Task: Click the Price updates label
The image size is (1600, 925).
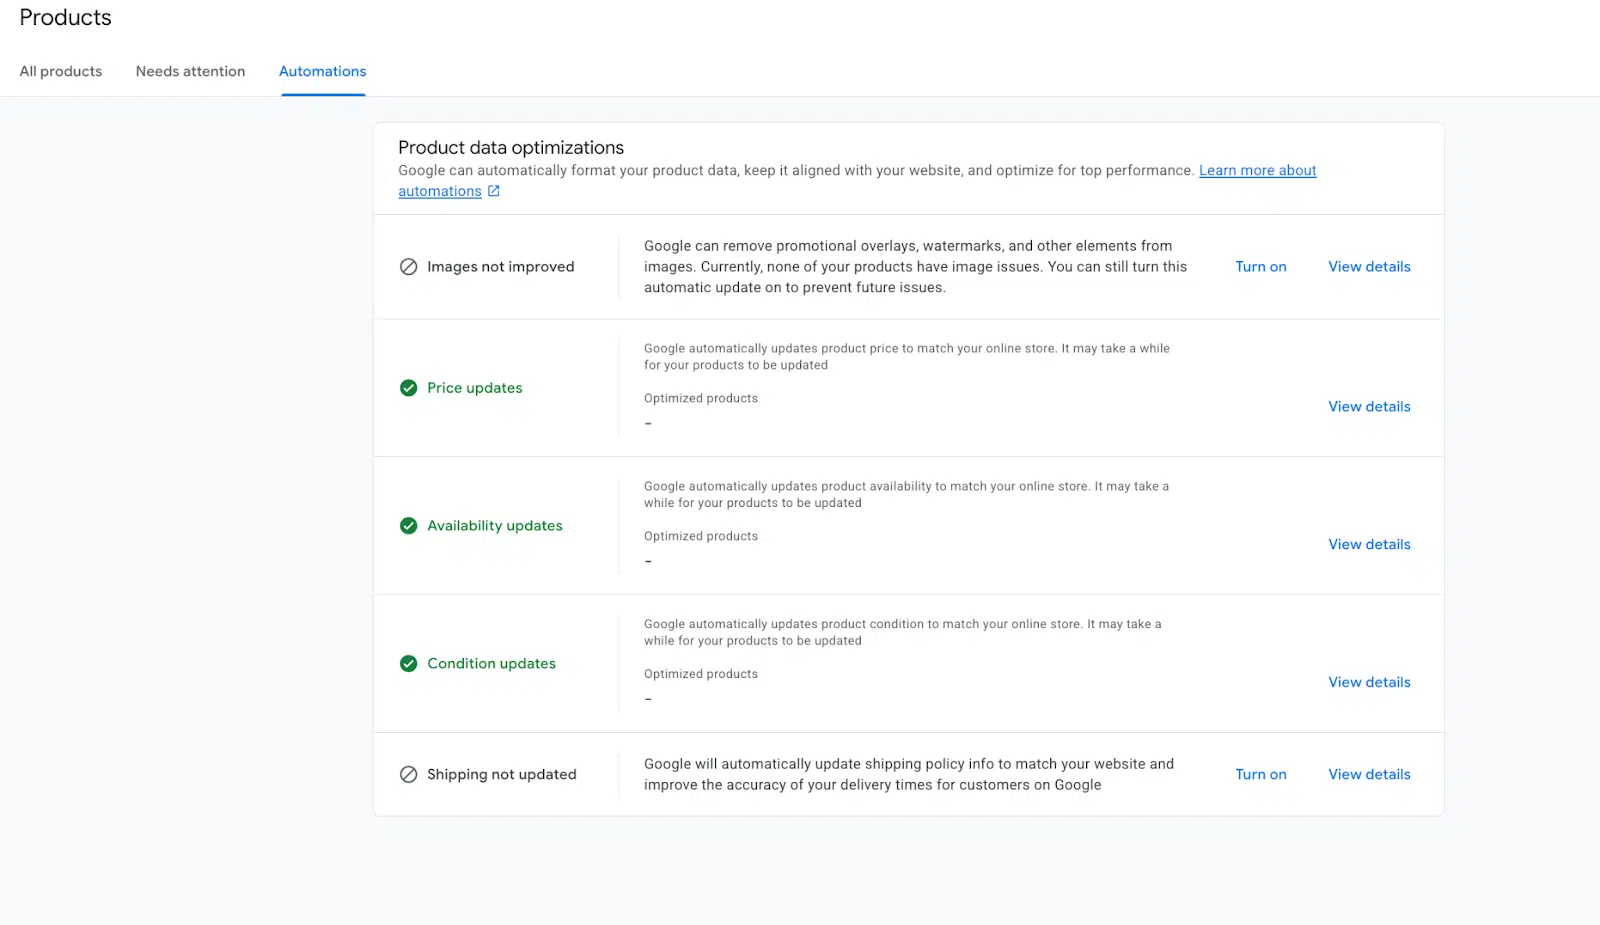Action: 474,388
